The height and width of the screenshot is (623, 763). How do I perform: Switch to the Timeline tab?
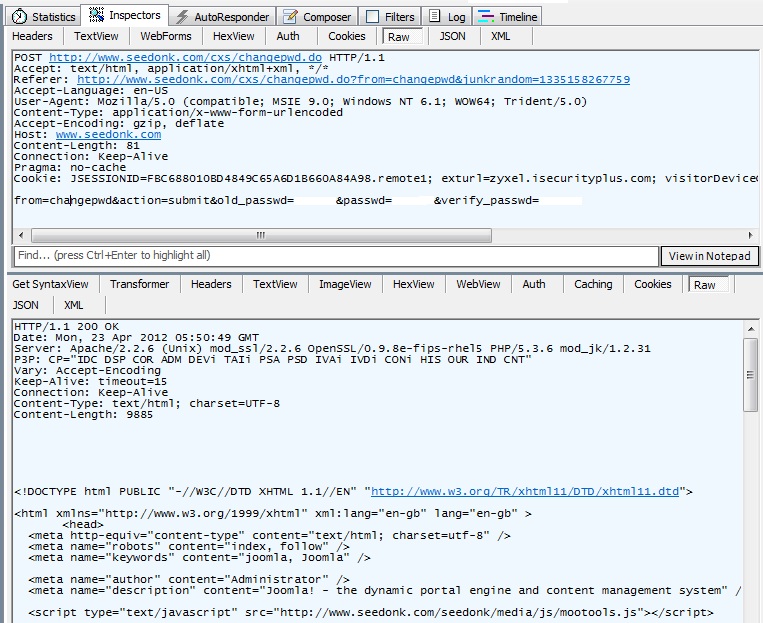point(507,17)
